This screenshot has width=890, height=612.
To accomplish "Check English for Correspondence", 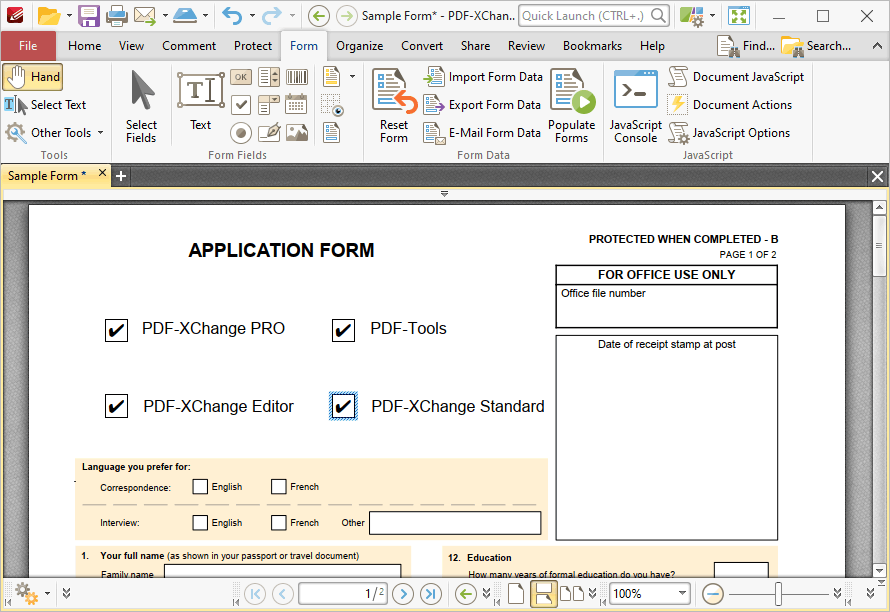I will tap(200, 487).
